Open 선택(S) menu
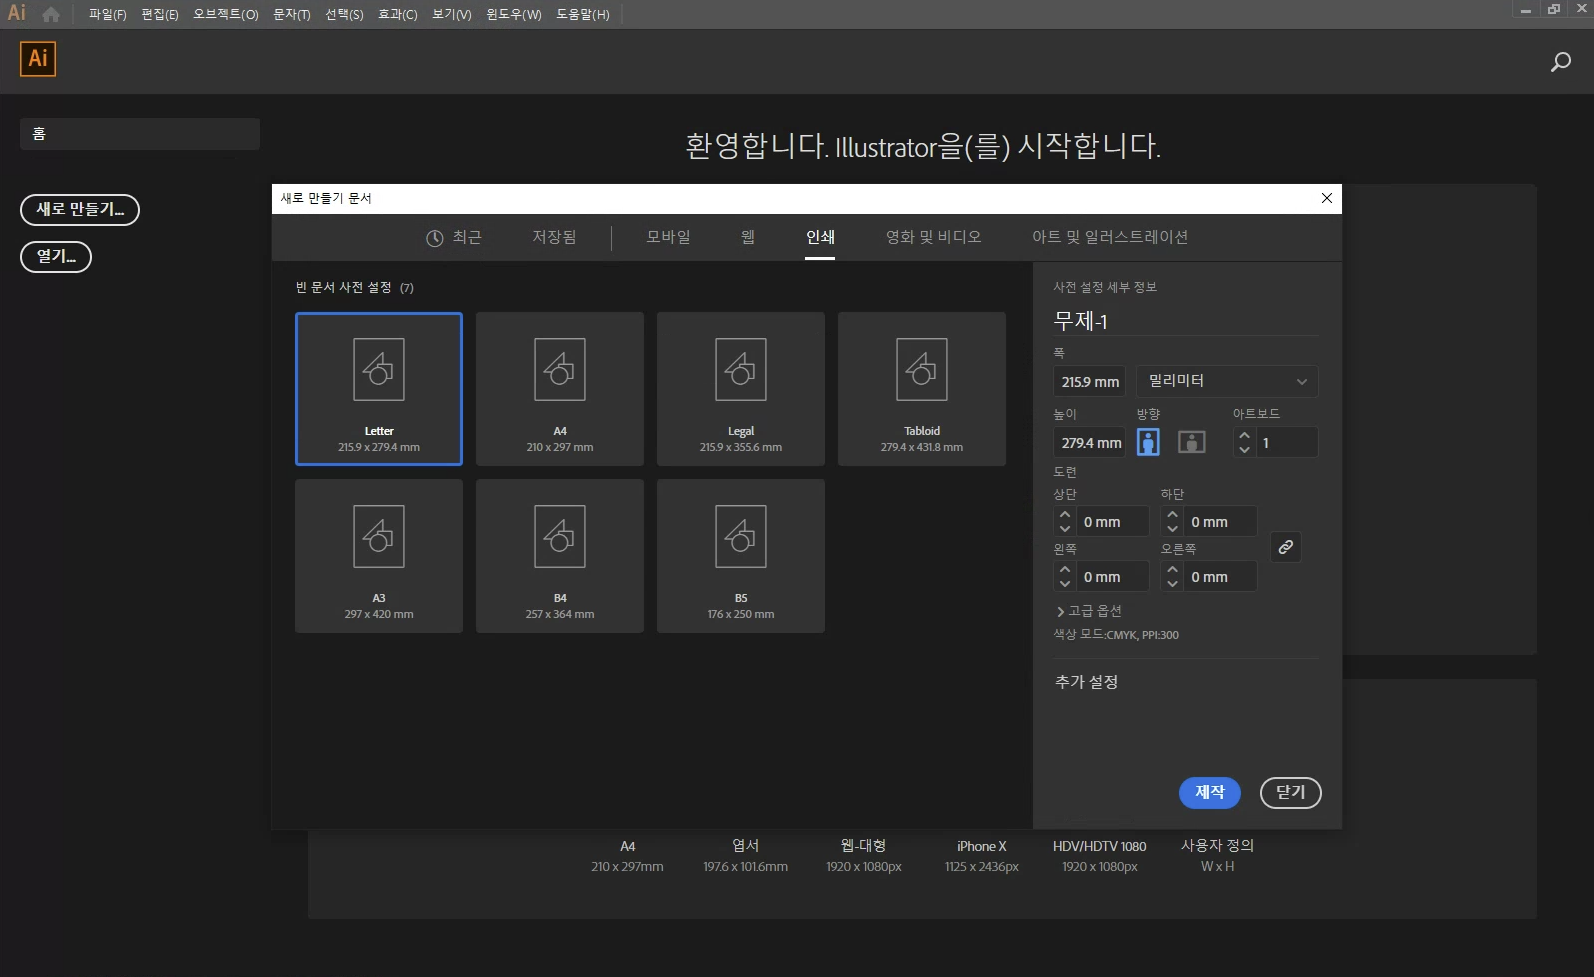1594x977 pixels. pyautogui.click(x=344, y=14)
